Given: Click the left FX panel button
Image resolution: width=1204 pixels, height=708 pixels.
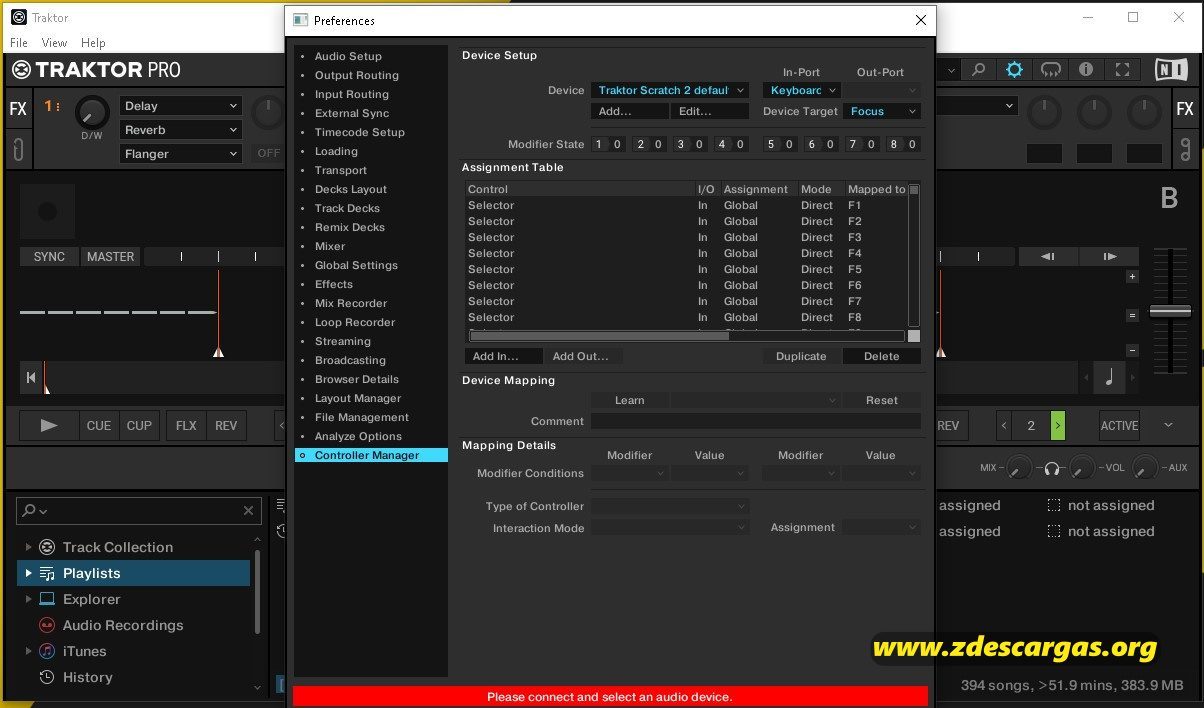Looking at the screenshot, I should [18, 110].
